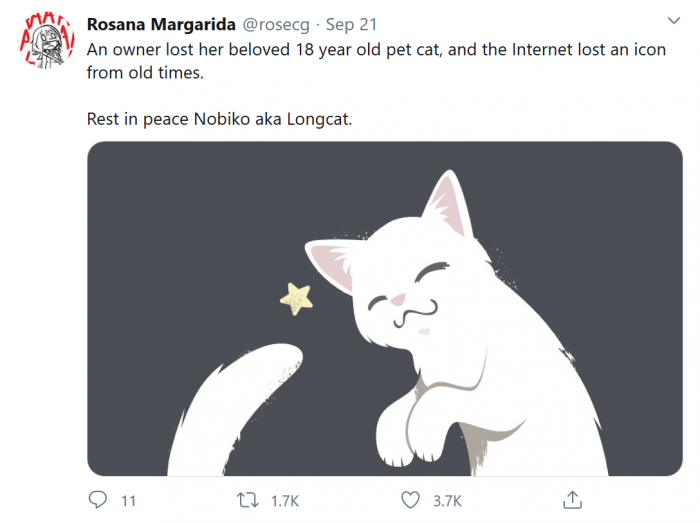Screen dimensions: 700x523
Task: Click the yellow star in the illustration
Action: coord(297,297)
